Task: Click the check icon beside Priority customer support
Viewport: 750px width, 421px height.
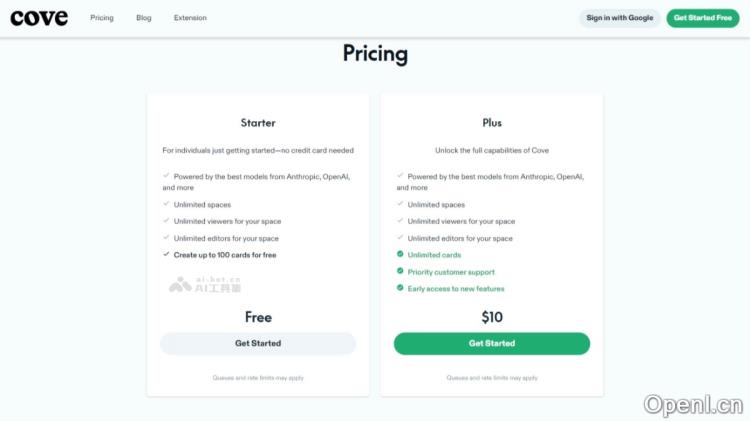Action: 400,272
